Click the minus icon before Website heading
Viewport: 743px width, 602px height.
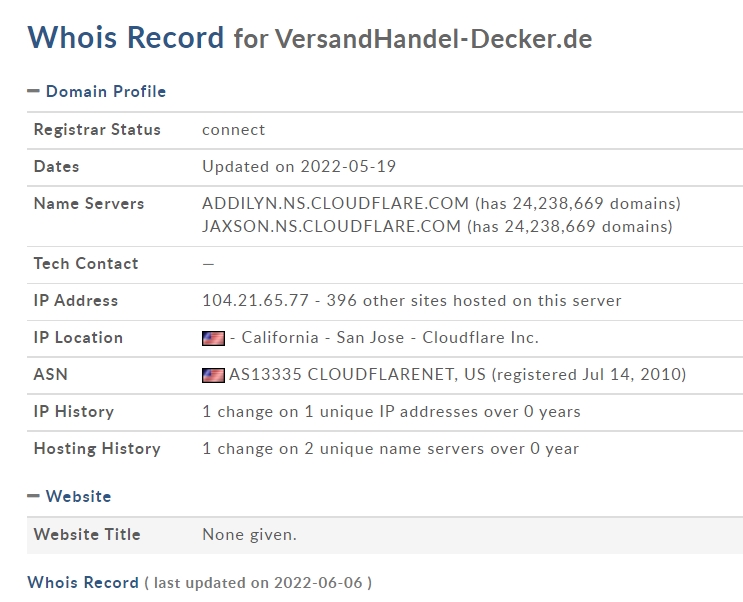point(33,496)
